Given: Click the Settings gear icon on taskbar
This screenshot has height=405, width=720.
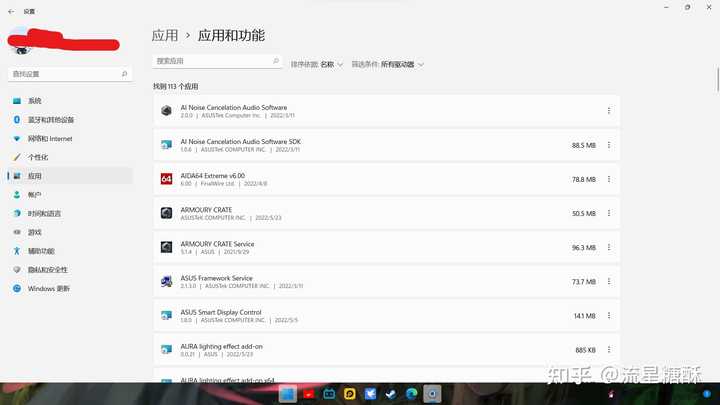Looking at the screenshot, I should pyautogui.click(x=432, y=394).
